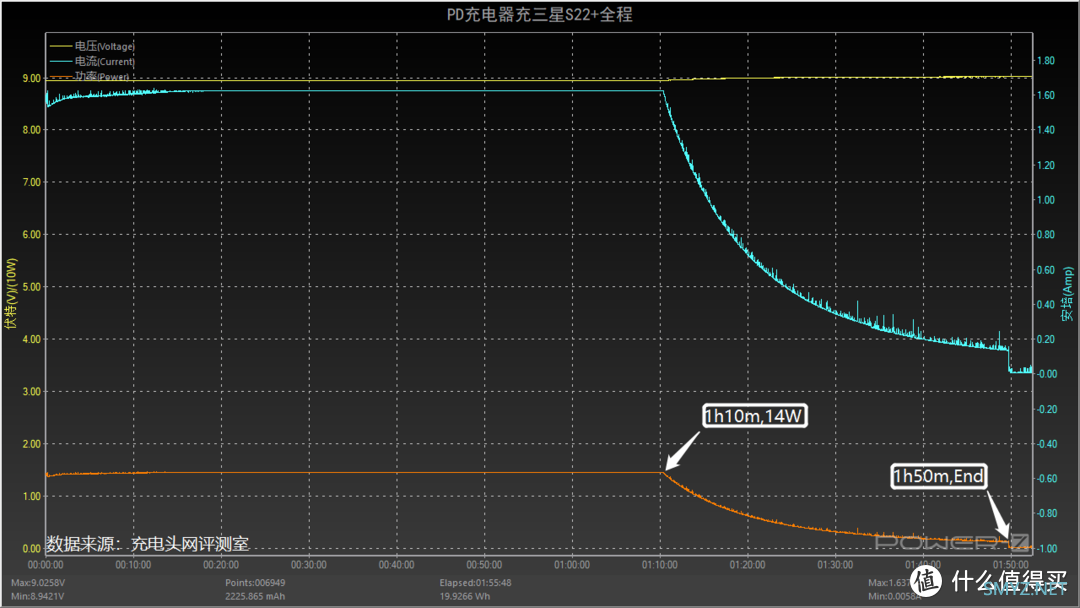Click the Min:8.9421V status readout
Screen dimensions: 1080x608
(37, 596)
